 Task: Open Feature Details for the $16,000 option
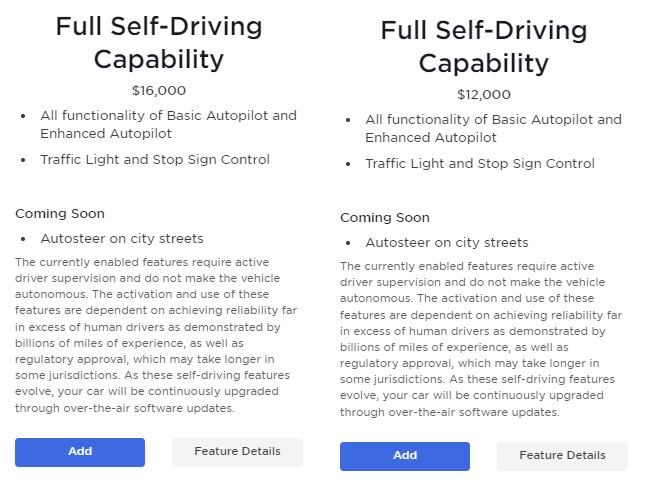(x=237, y=452)
